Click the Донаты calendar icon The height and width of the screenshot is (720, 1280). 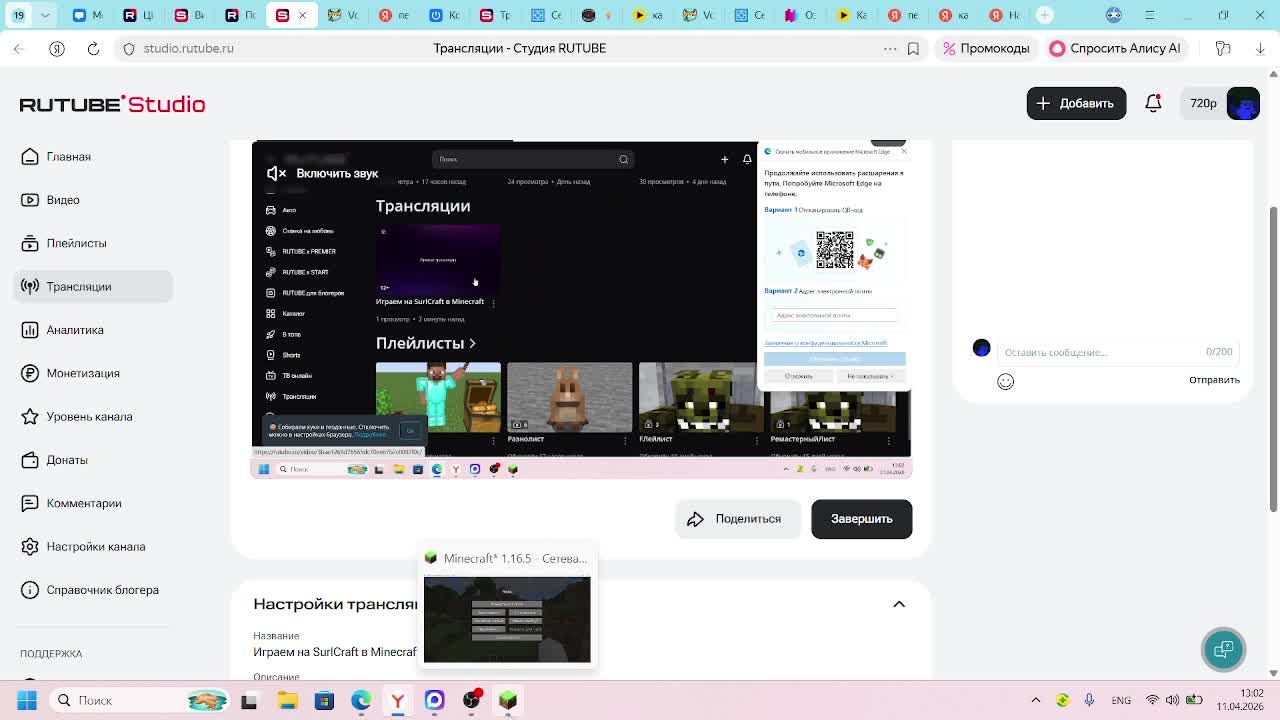point(30,460)
